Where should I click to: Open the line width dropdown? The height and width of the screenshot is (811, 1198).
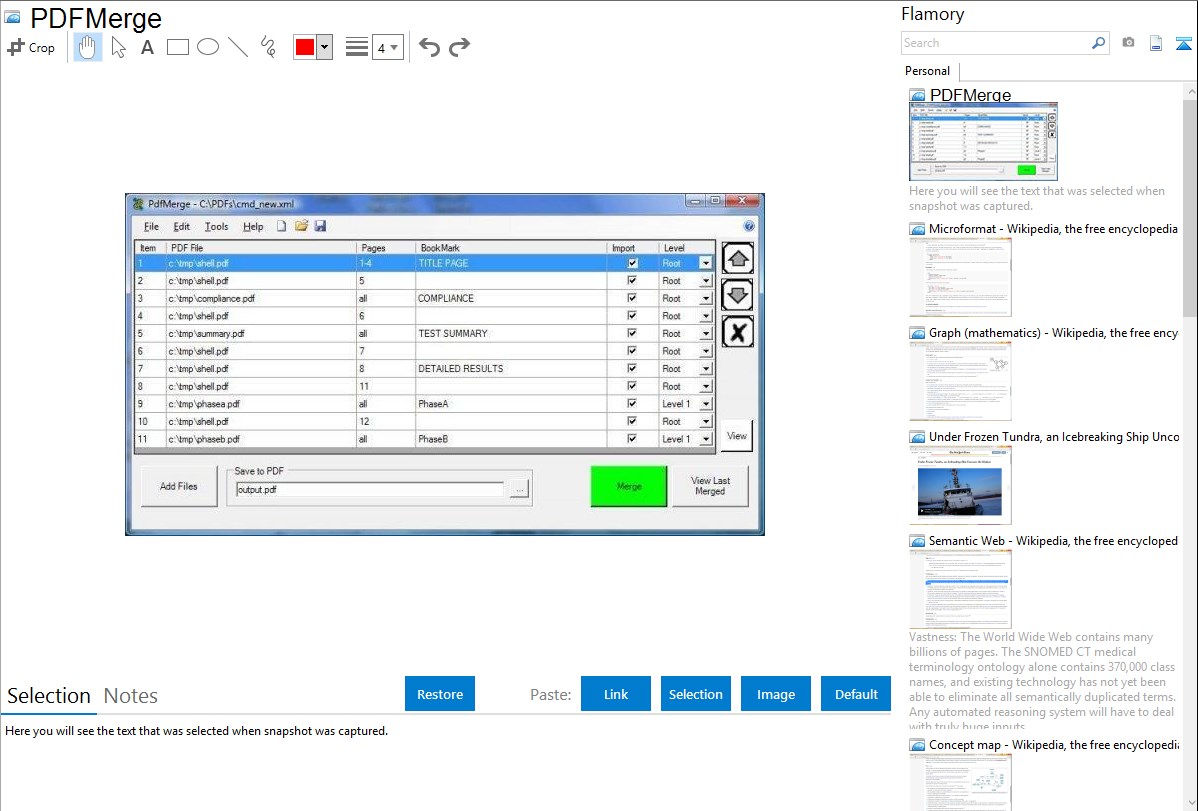pos(387,47)
